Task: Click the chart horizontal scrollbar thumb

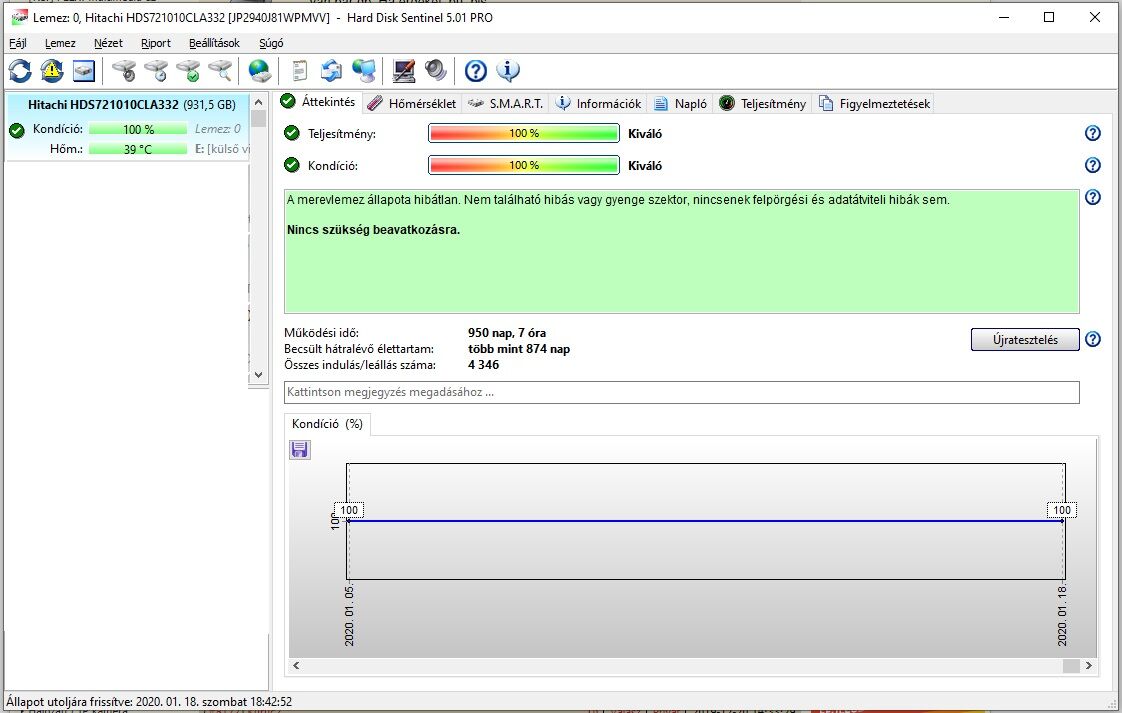Action: (1071, 665)
